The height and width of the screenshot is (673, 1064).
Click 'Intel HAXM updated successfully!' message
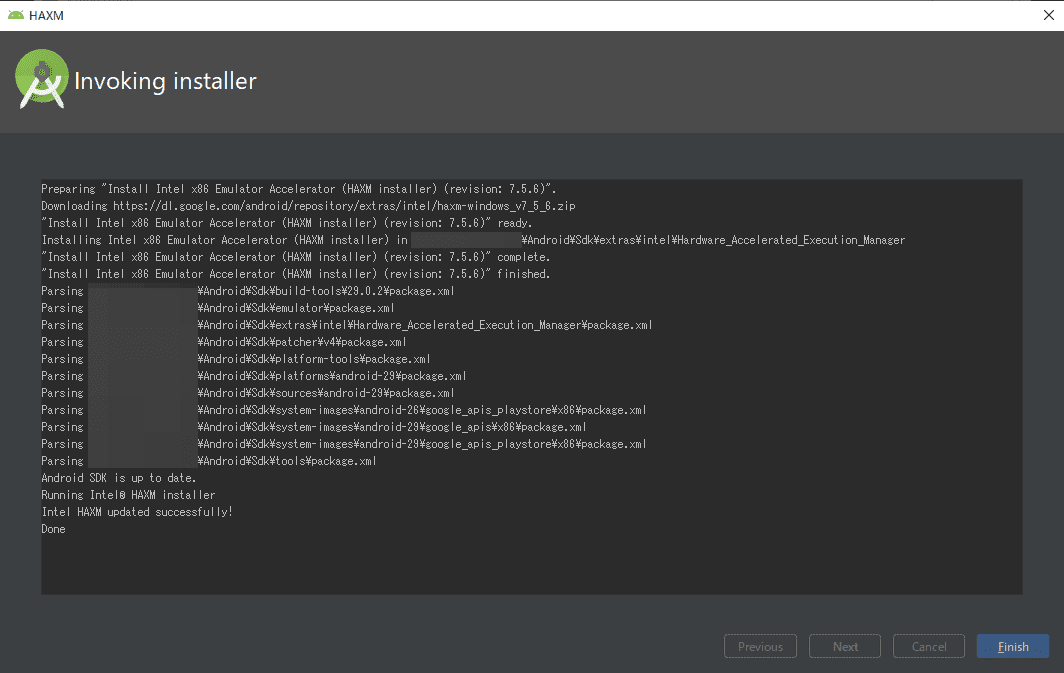point(137,512)
